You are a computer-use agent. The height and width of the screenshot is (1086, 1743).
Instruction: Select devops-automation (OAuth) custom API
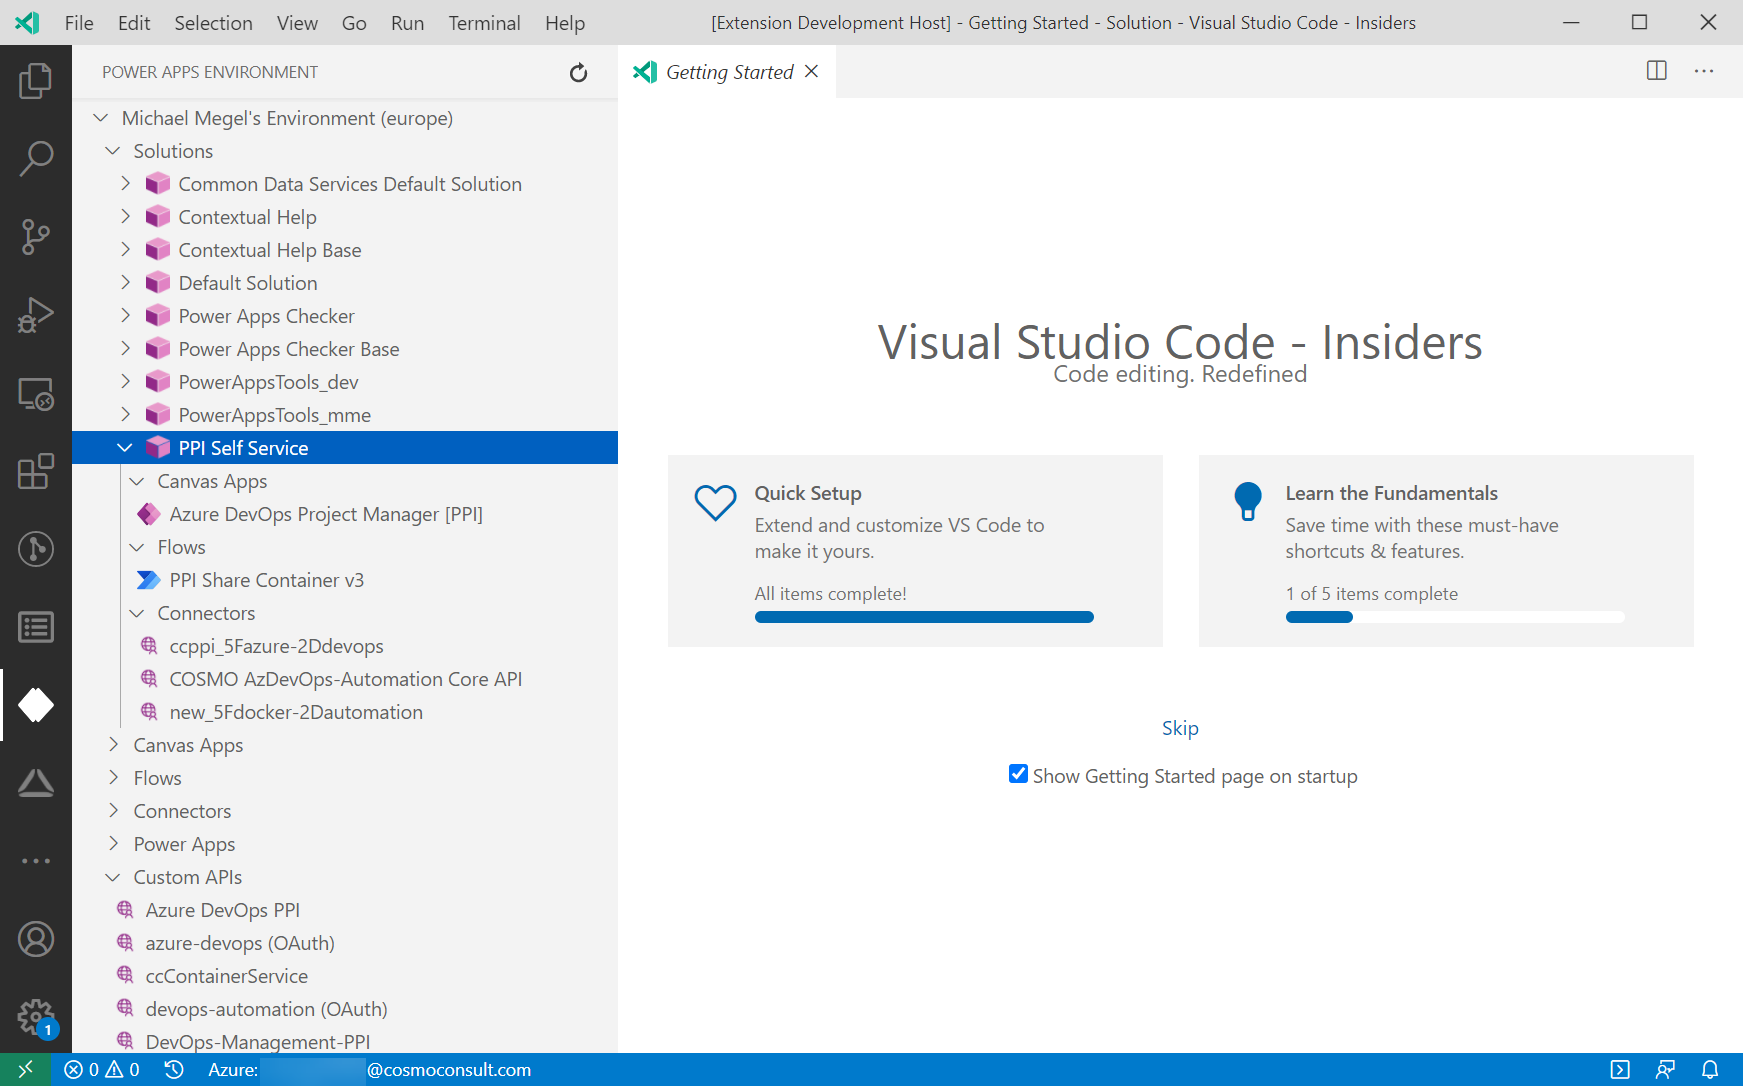(x=345, y=1009)
